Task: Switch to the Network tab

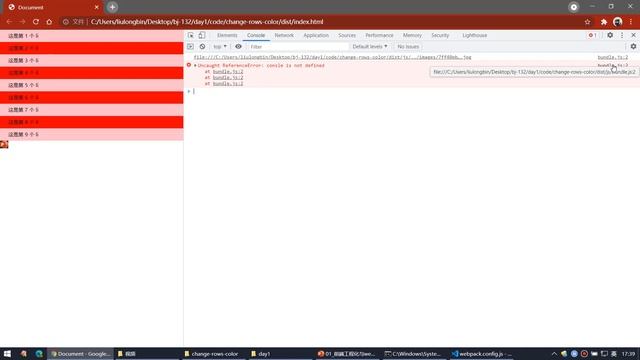Action: point(284,36)
